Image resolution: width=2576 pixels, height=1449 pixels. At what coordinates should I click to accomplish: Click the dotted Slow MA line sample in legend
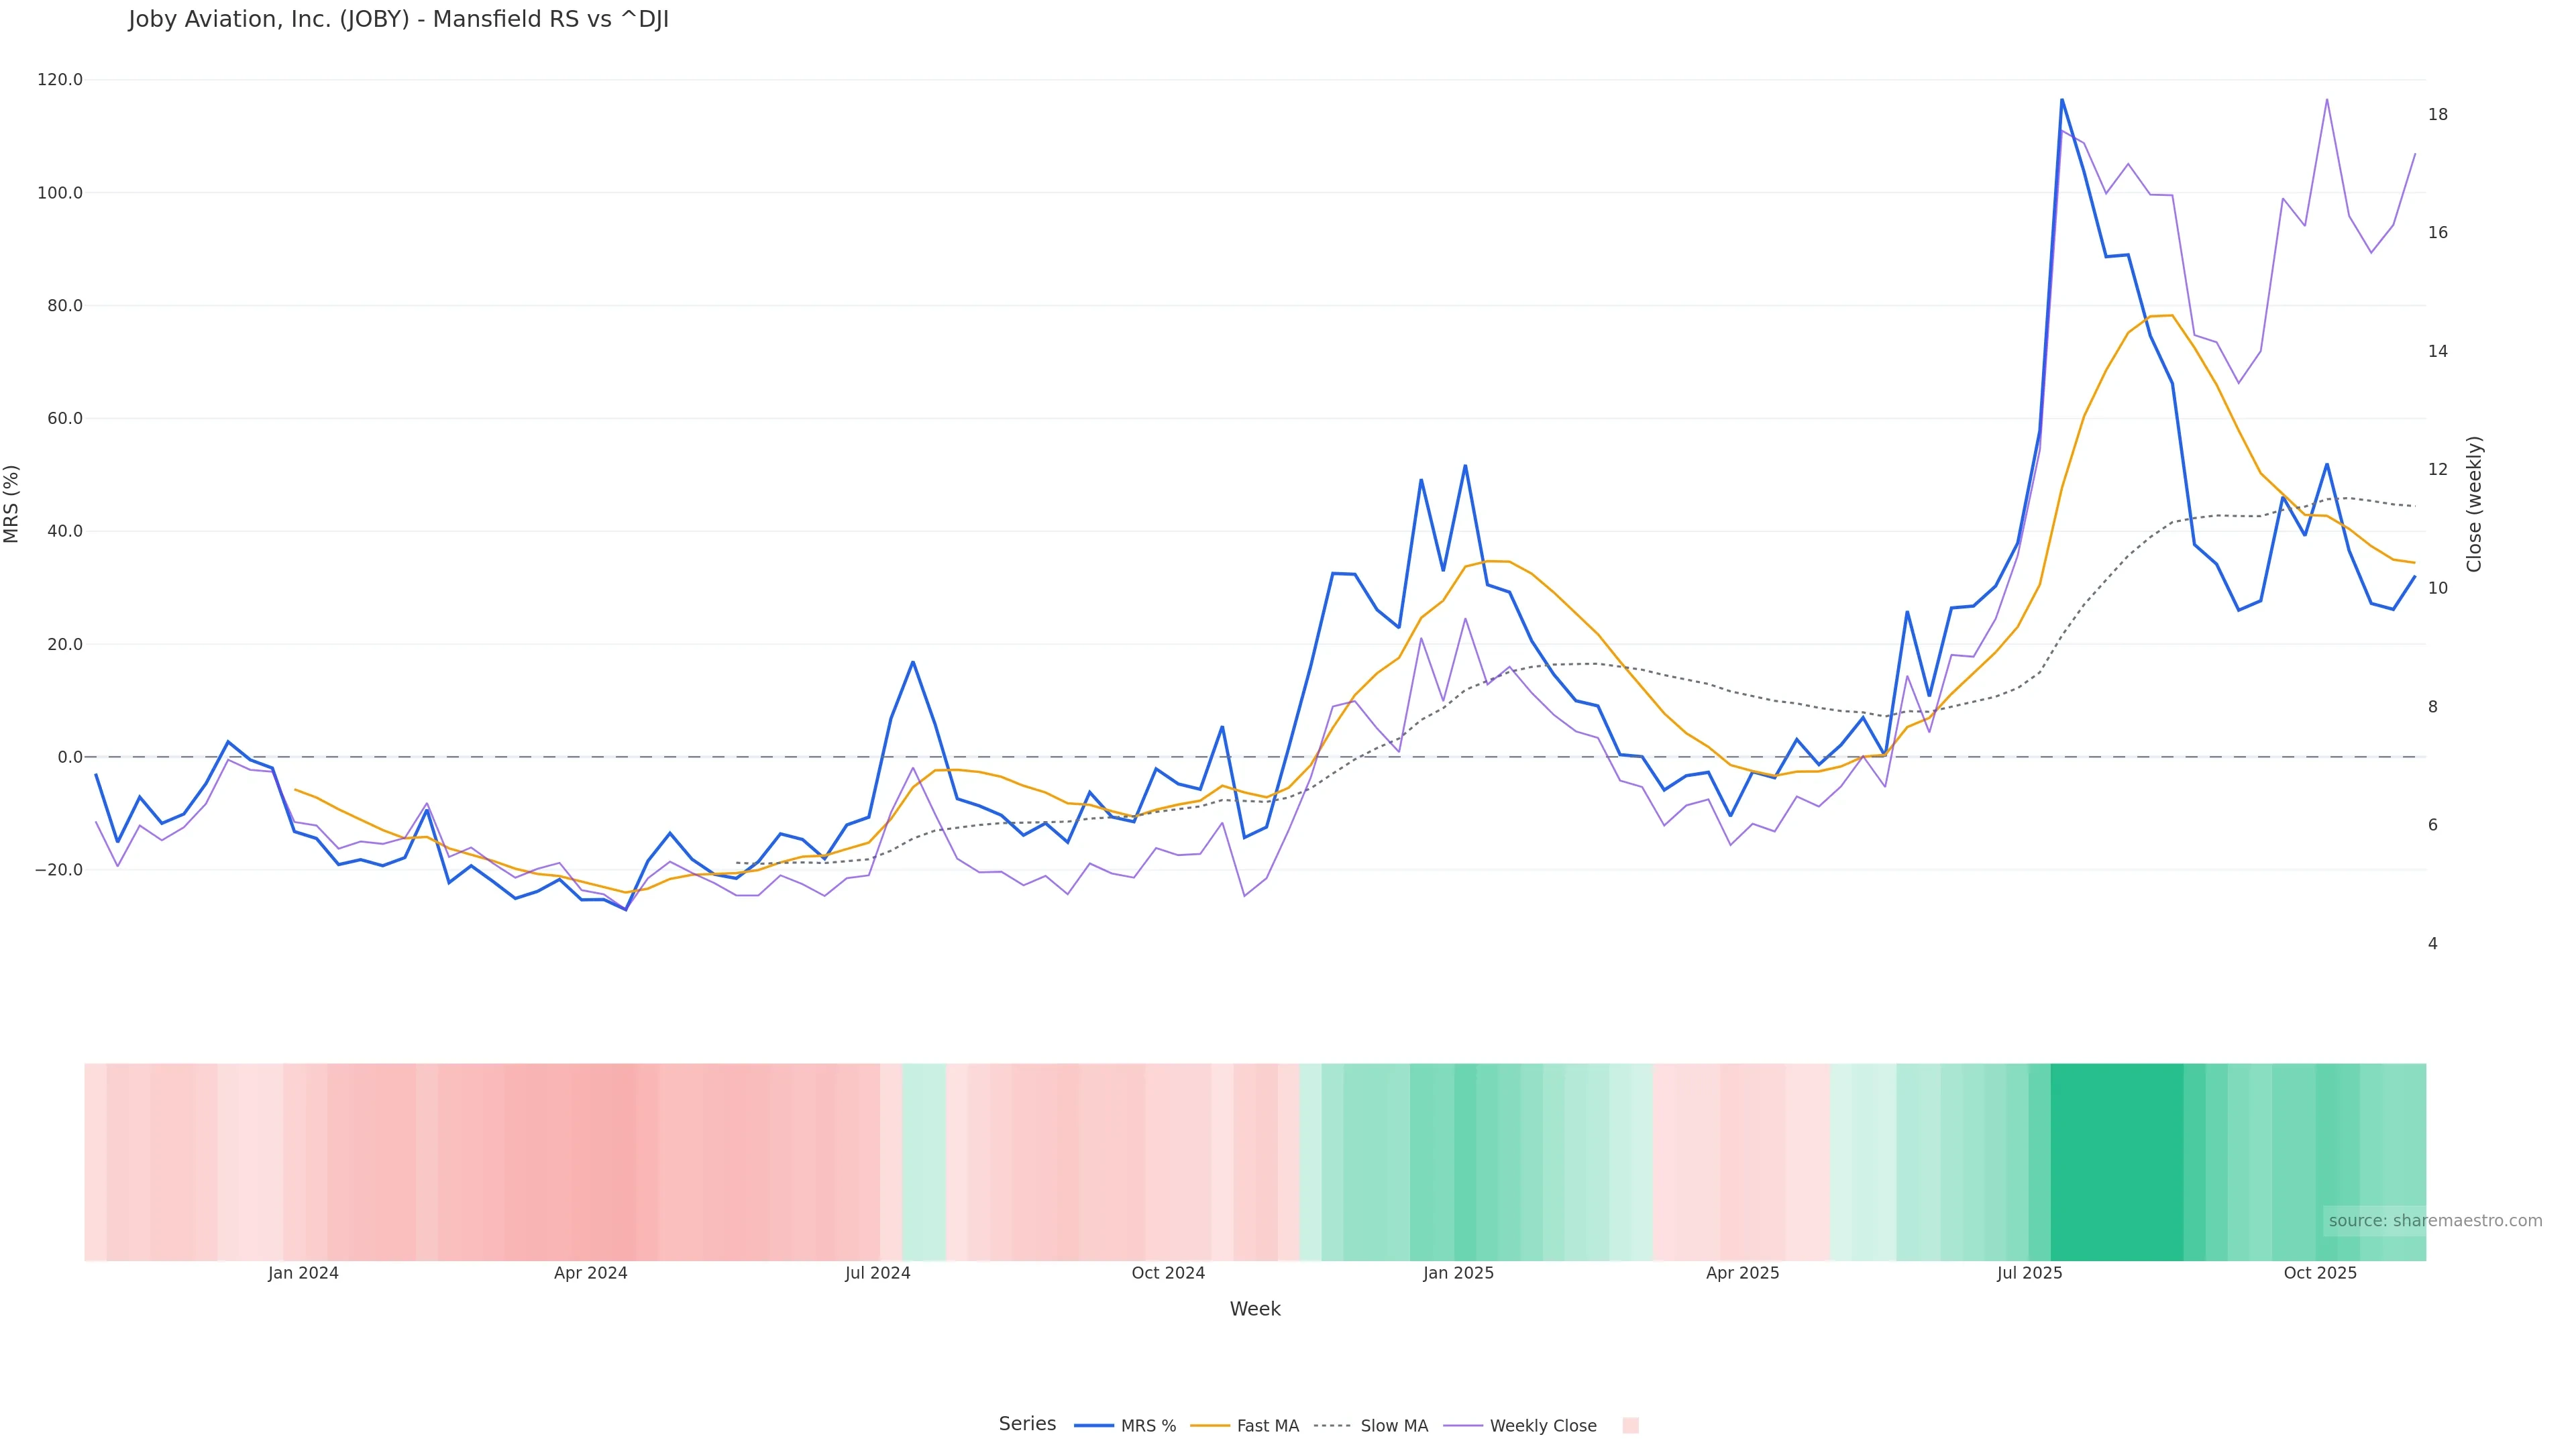pyautogui.click(x=1332, y=1426)
